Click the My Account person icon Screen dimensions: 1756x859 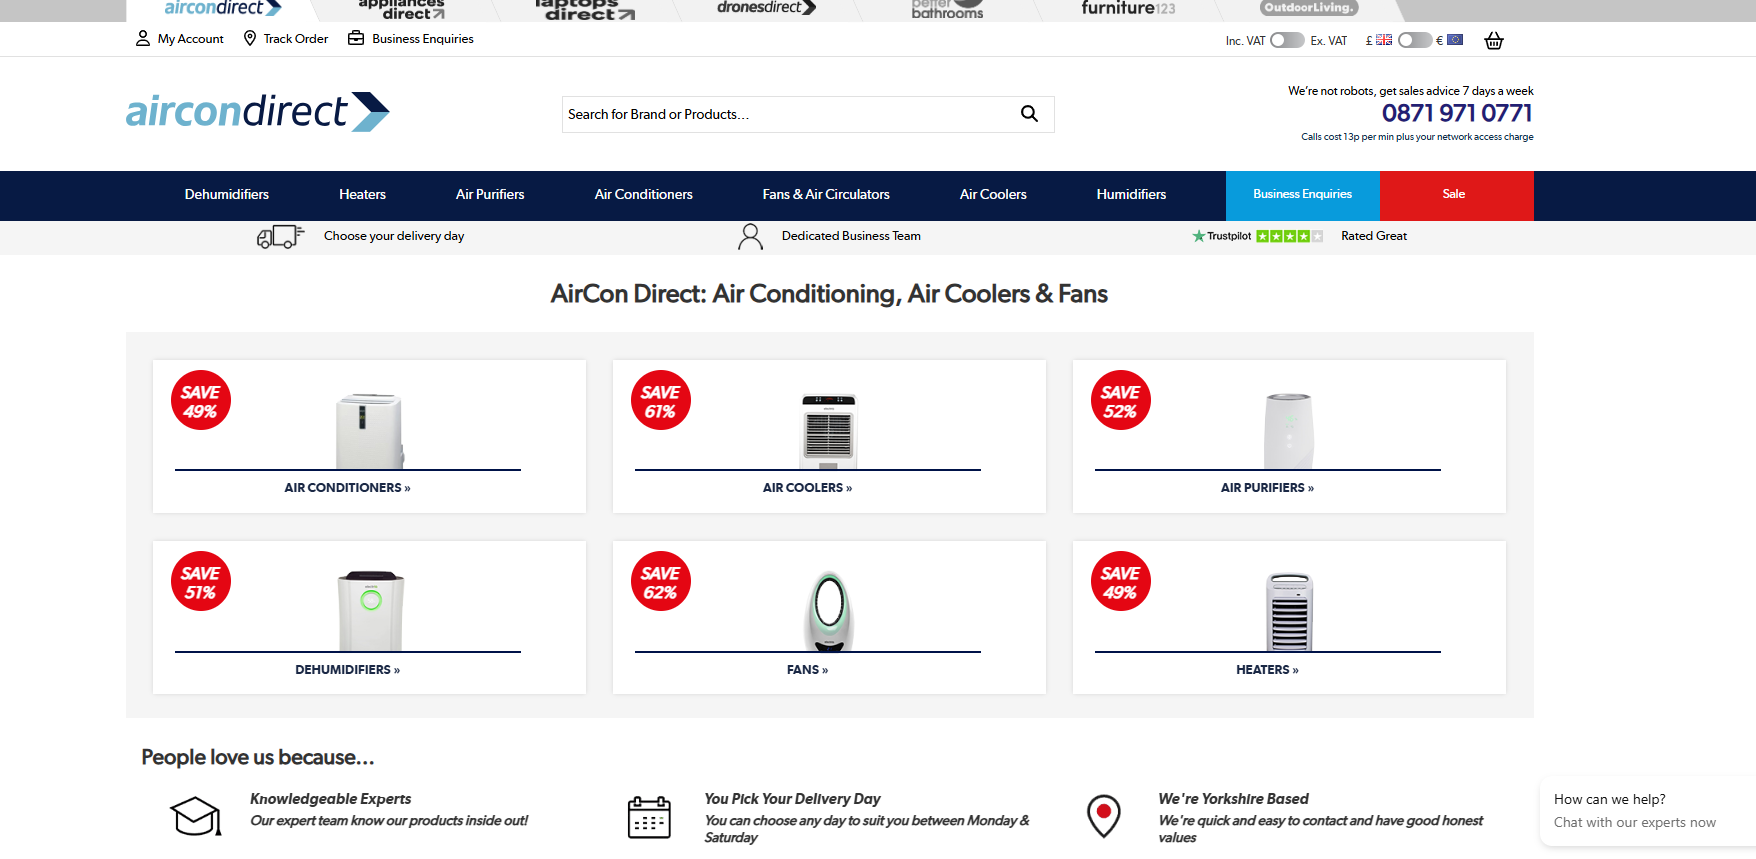click(x=143, y=39)
